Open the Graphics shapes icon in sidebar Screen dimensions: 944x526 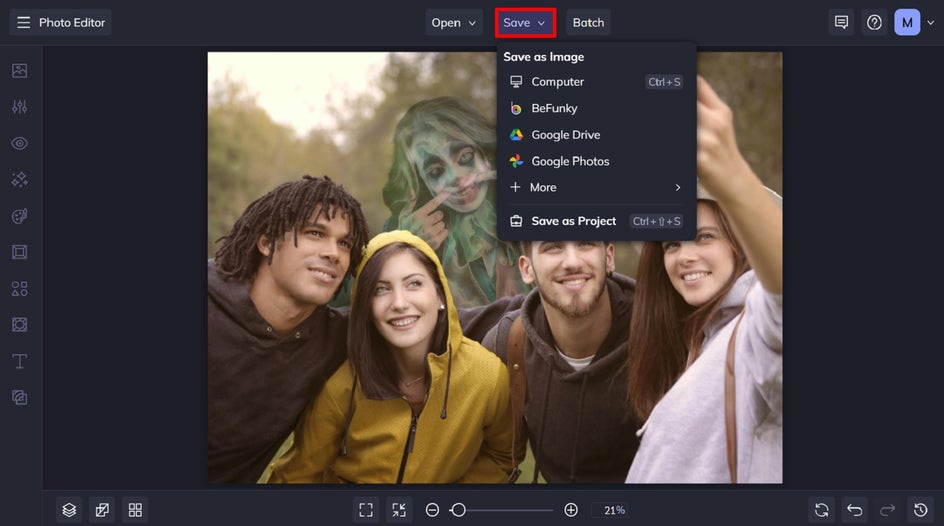pos(19,289)
